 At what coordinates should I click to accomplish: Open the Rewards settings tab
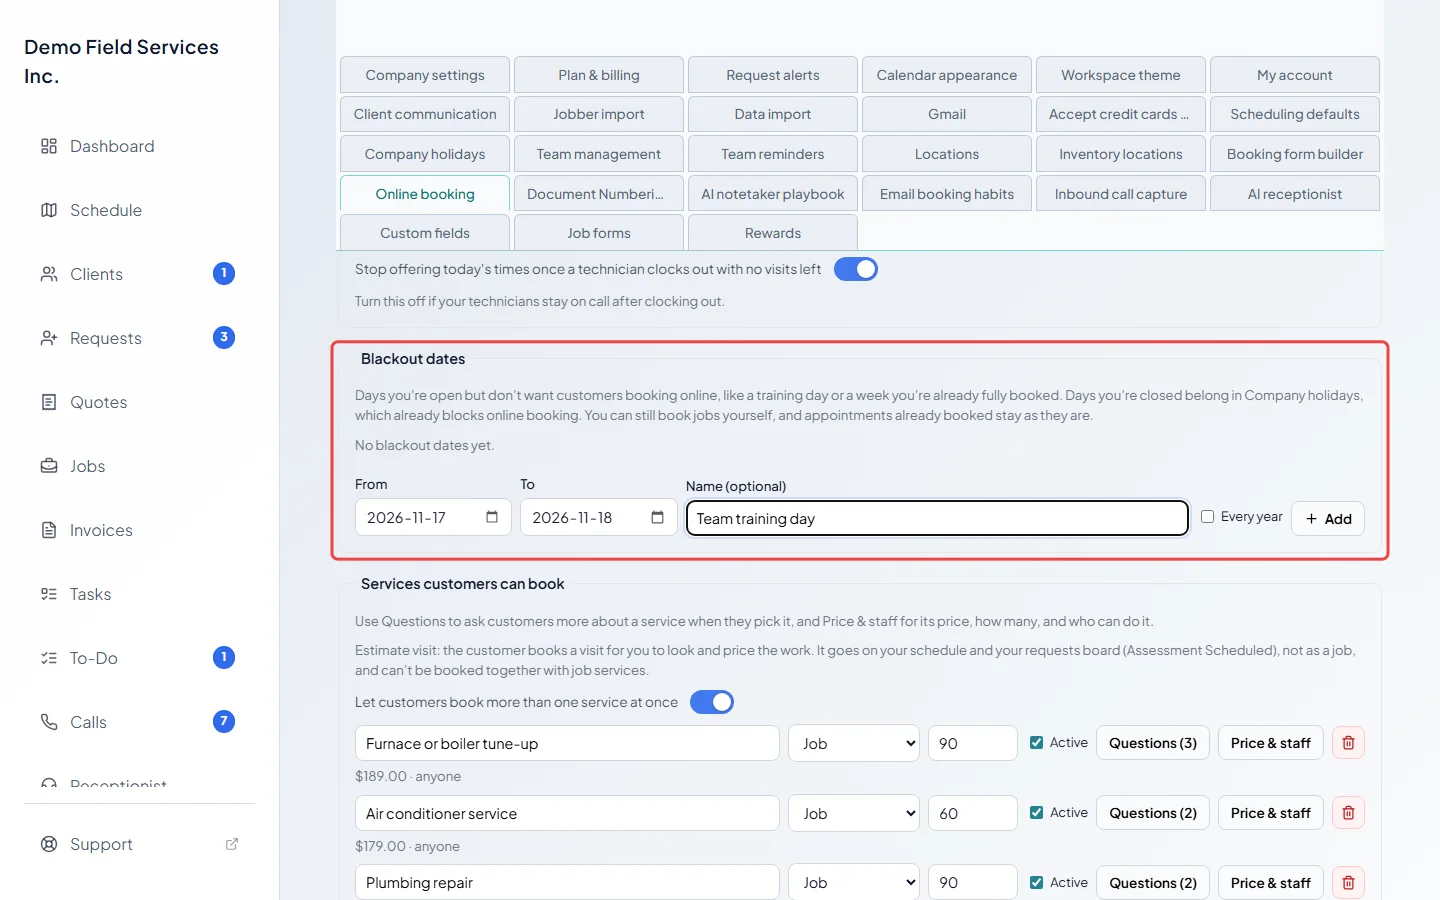pos(773,233)
